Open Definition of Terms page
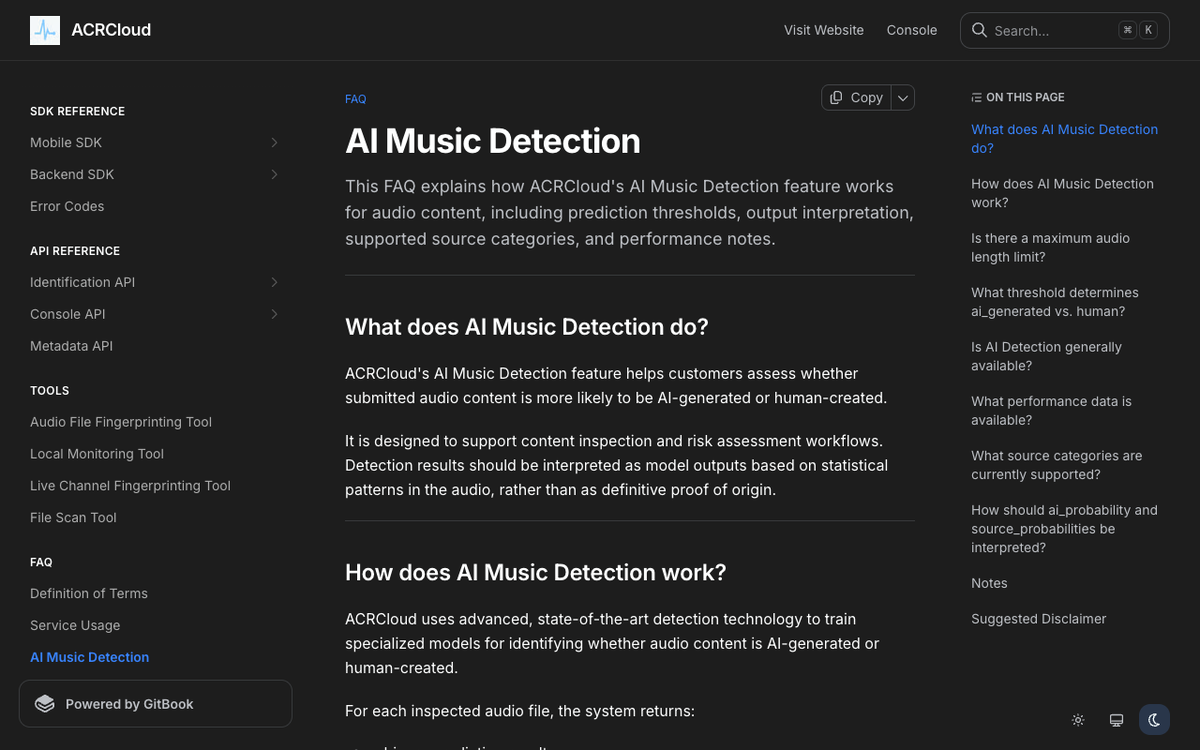 (x=89, y=594)
